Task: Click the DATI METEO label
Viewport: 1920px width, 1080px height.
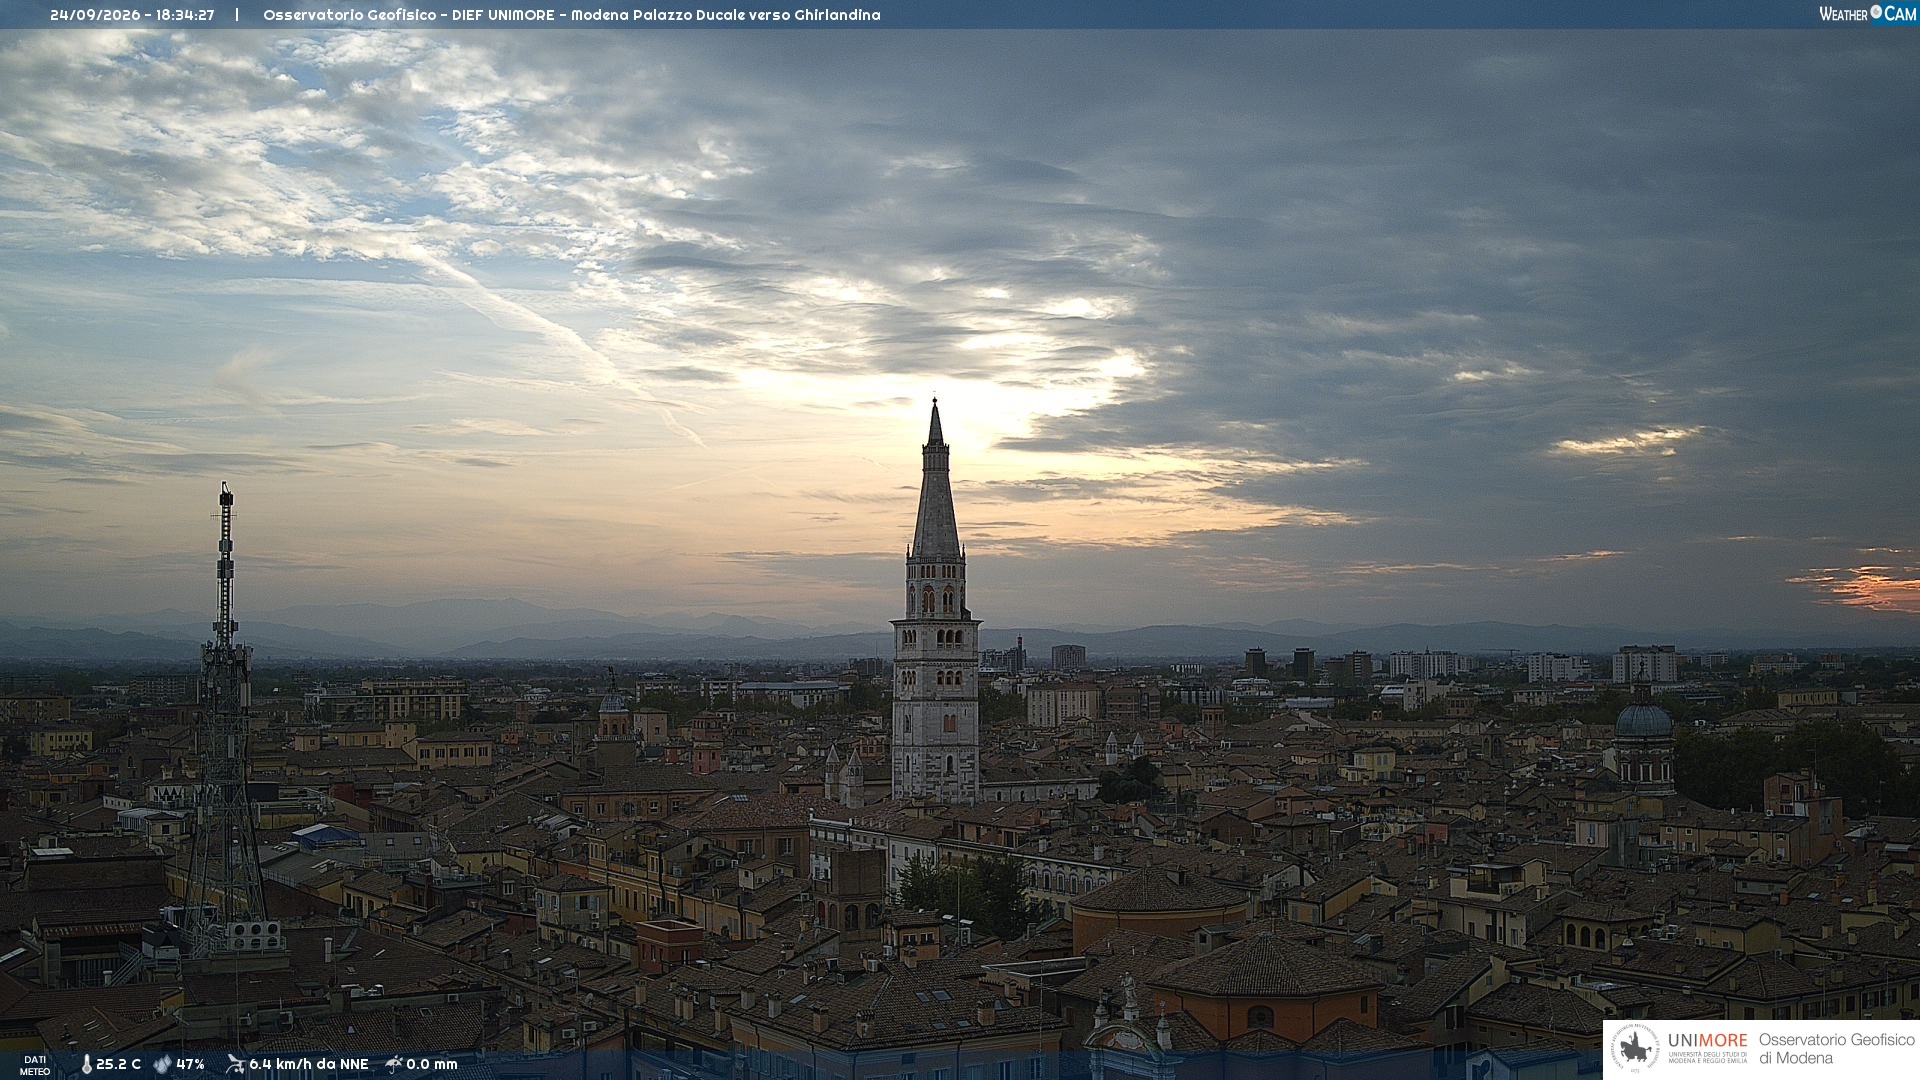Action: pos(35,1065)
